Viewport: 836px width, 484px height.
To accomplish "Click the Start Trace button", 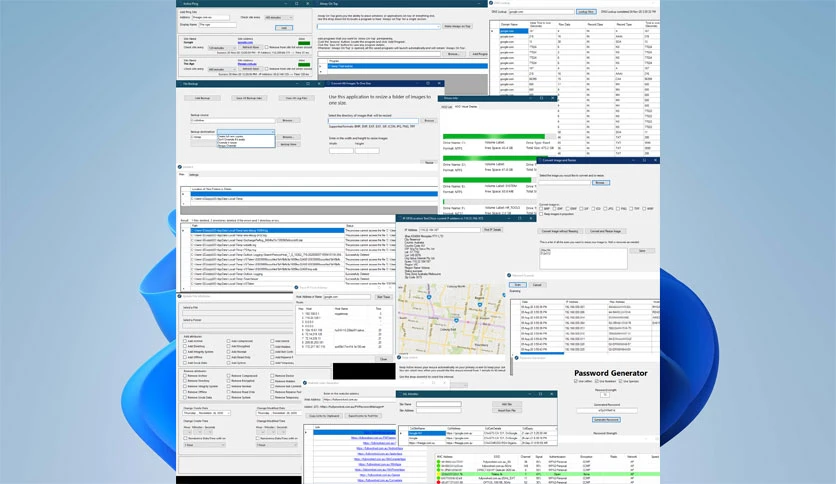I will pos(383,297).
